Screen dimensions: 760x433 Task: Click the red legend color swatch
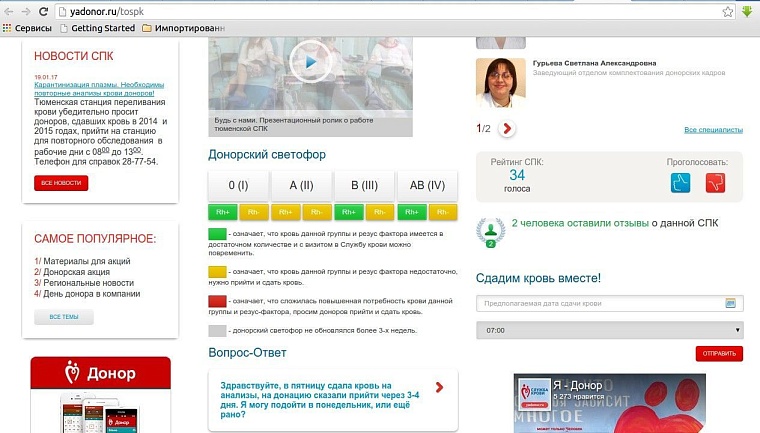[217, 301]
